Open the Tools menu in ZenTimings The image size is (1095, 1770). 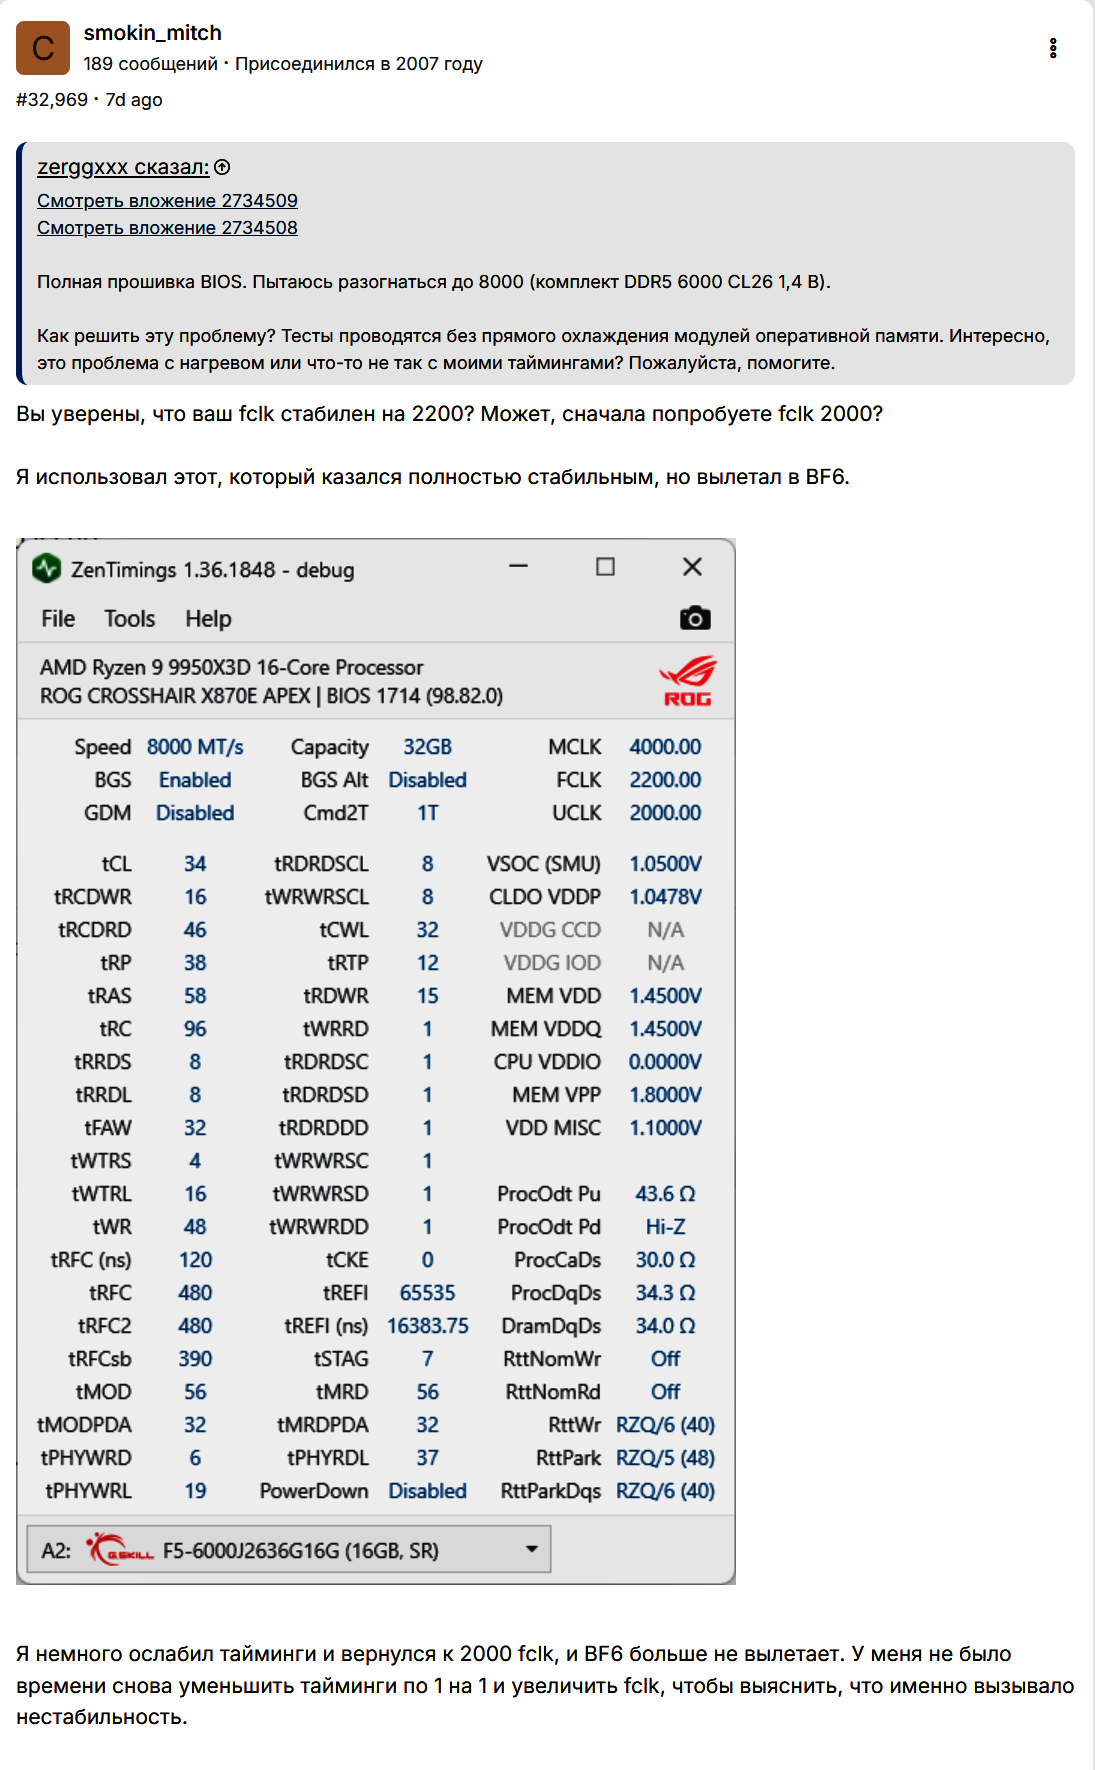[x=130, y=619]
